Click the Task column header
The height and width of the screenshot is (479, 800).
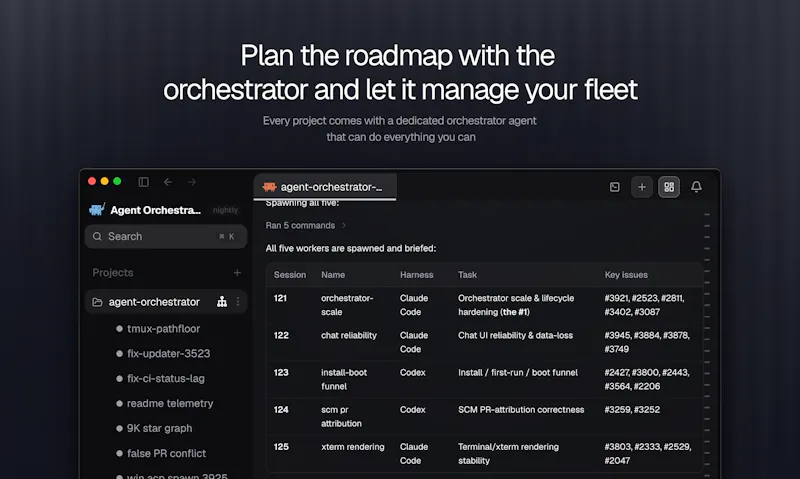467,275
